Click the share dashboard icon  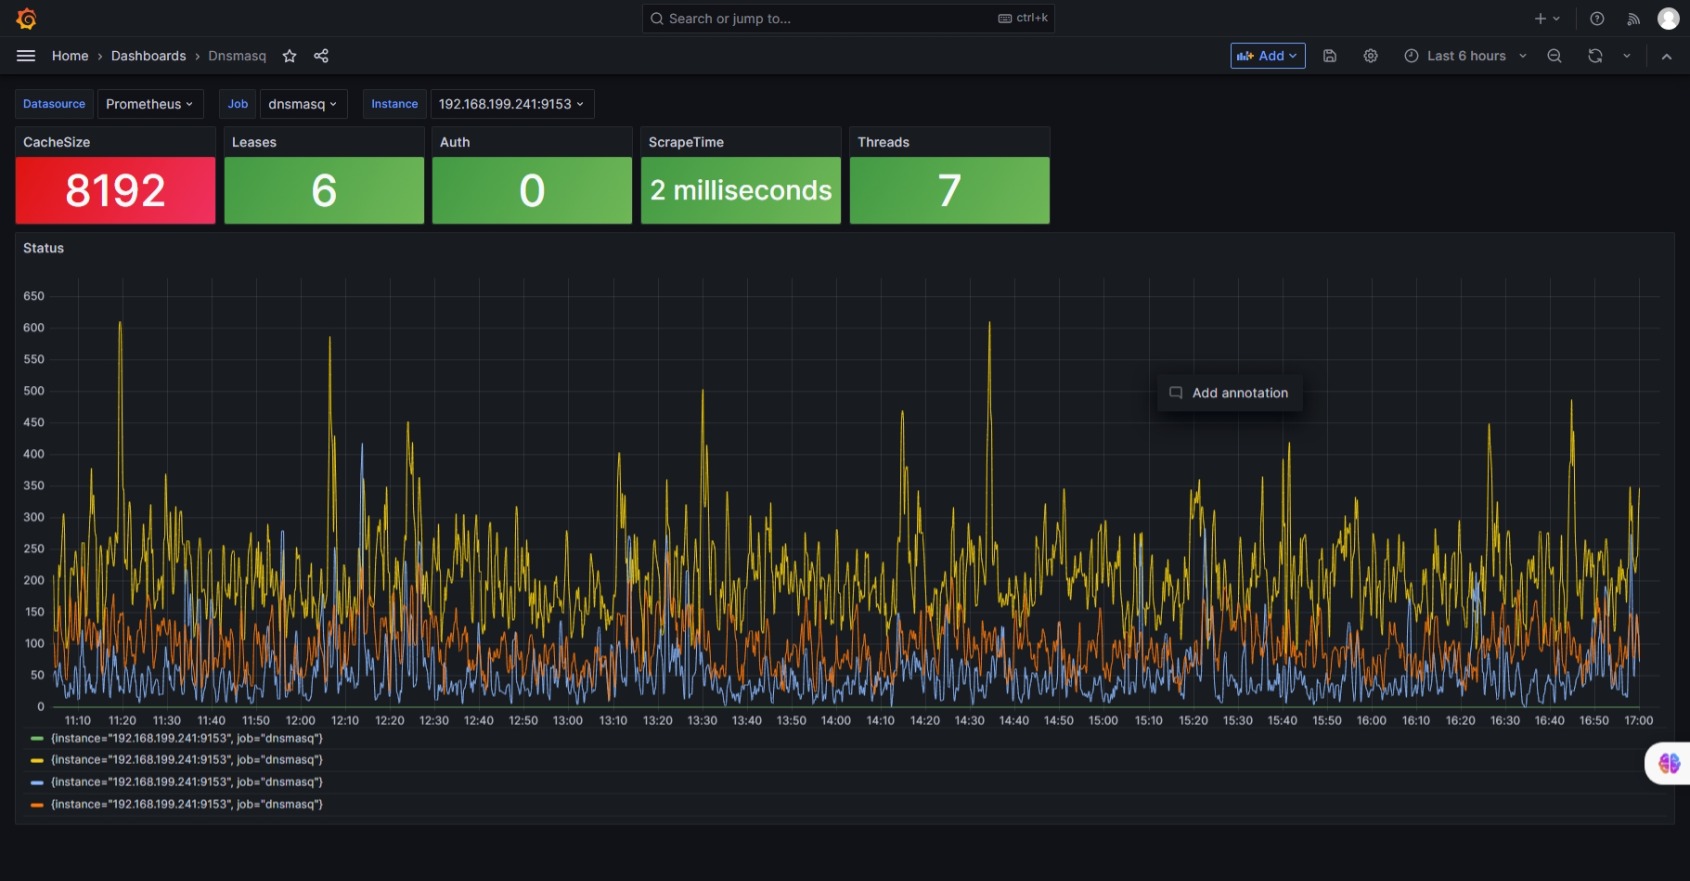321,56
